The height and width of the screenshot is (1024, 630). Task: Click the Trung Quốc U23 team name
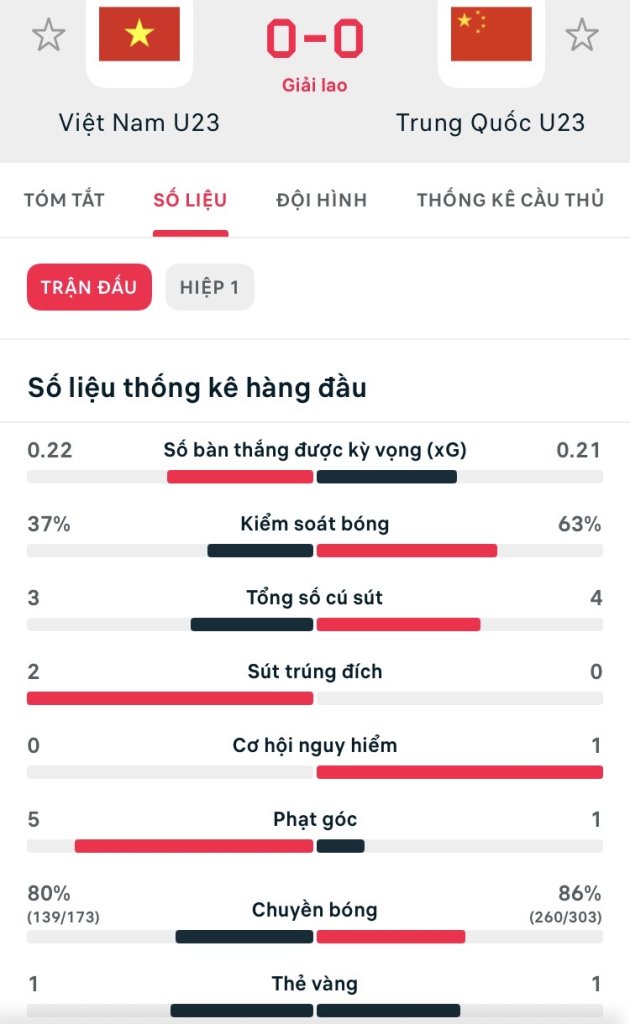coord(490,123)
